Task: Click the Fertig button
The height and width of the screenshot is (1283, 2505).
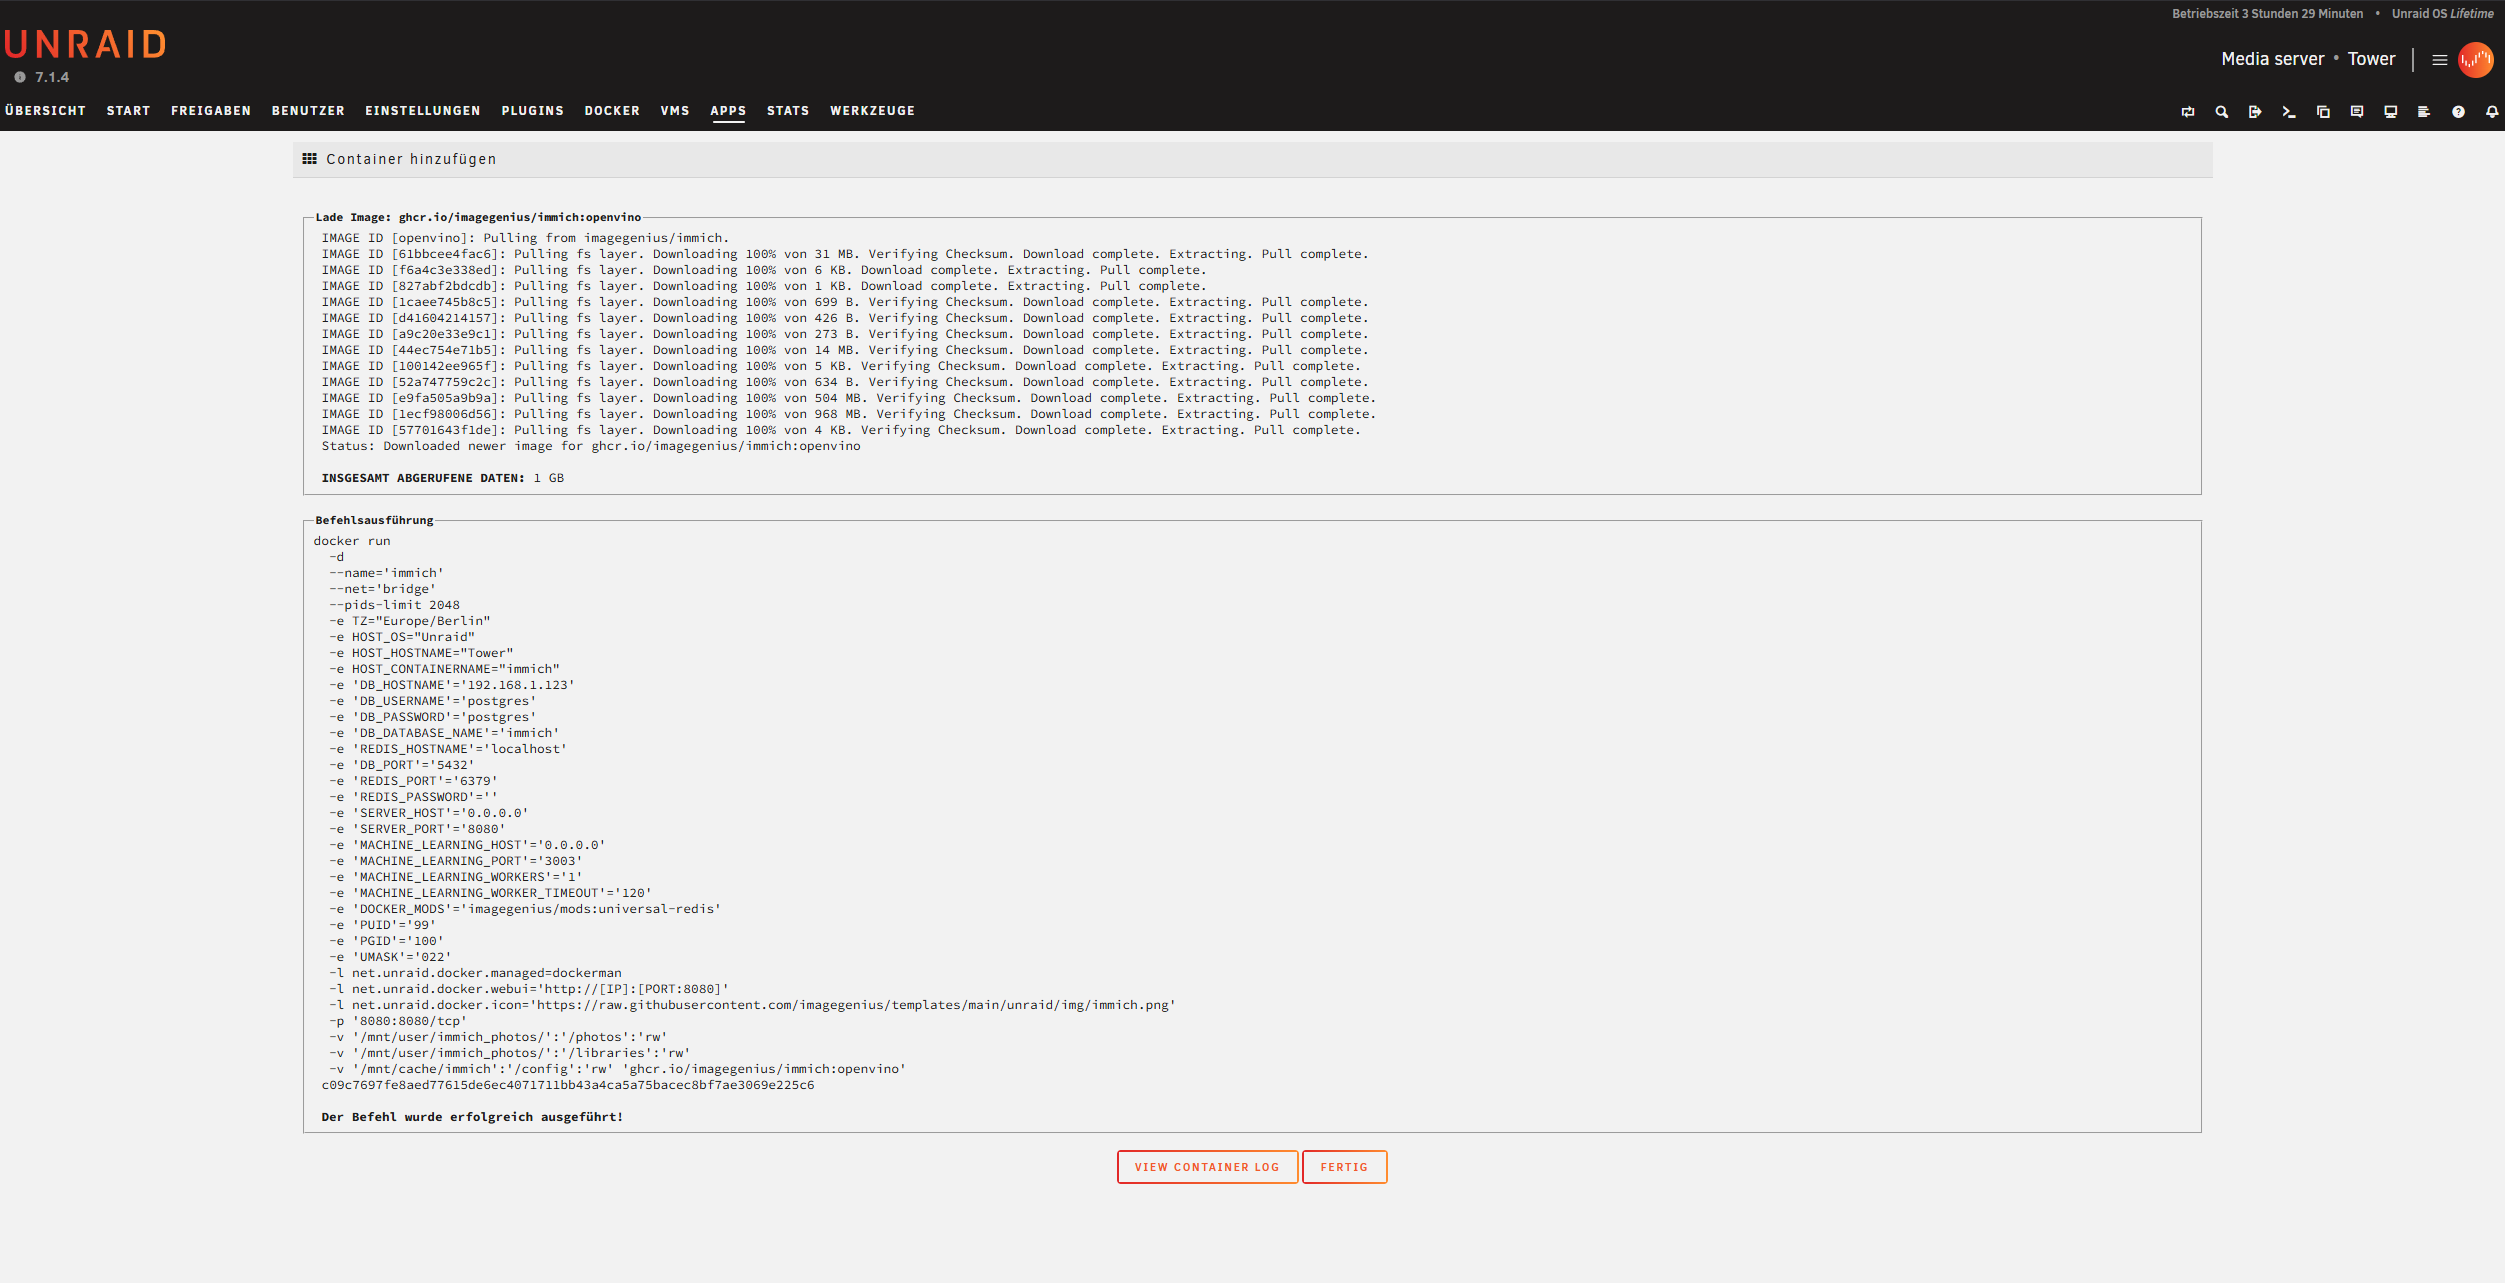Action: (1343, 1167)
